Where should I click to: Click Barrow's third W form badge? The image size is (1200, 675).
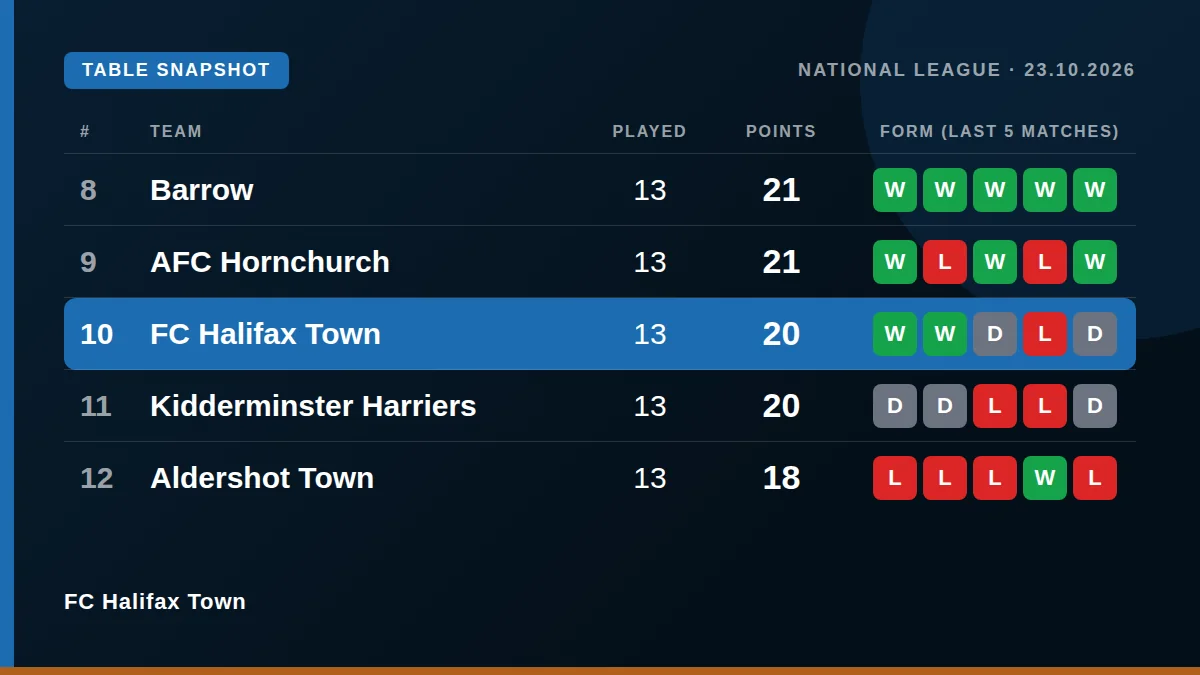(995, 190)
